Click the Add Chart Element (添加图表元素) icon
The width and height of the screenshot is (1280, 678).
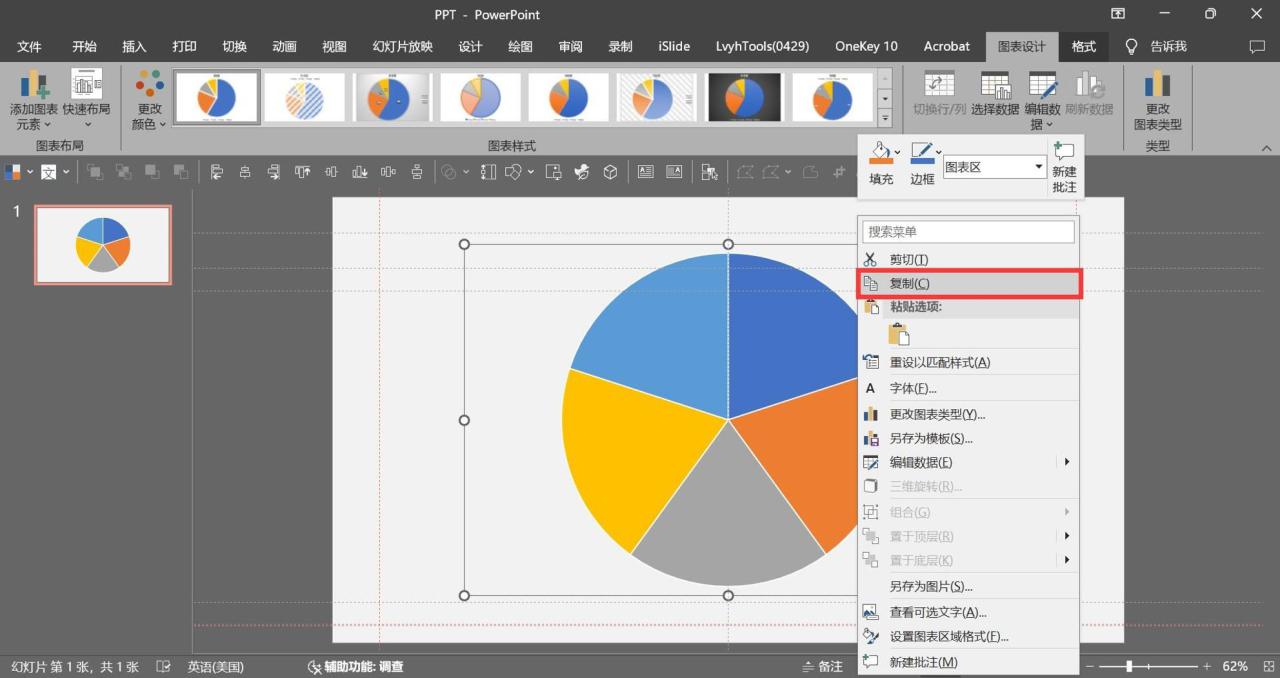(x=34, y=87)
